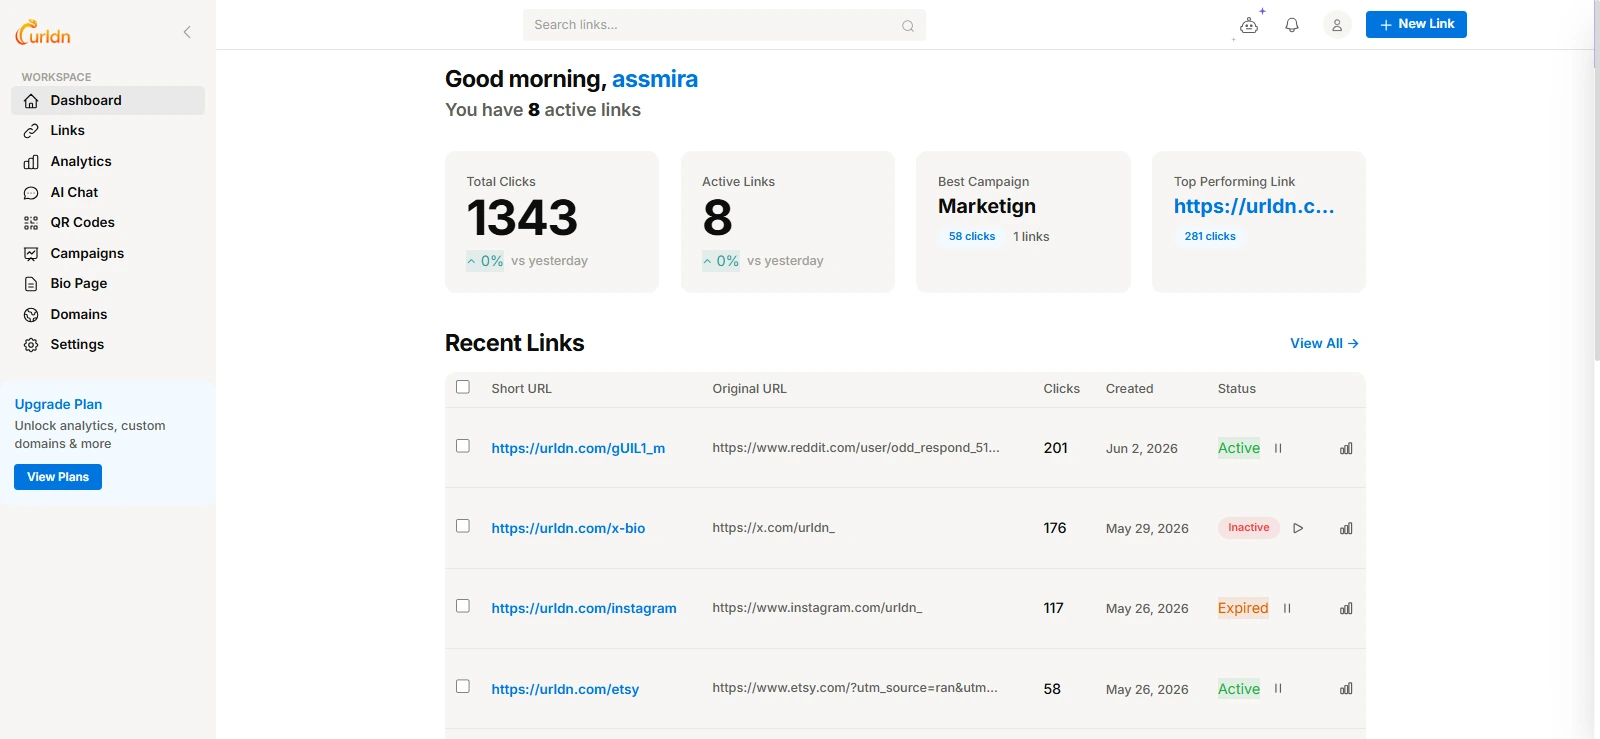1600x739 pixels.
Task: Click the Clicks column header
Action: coord(1061,389)
